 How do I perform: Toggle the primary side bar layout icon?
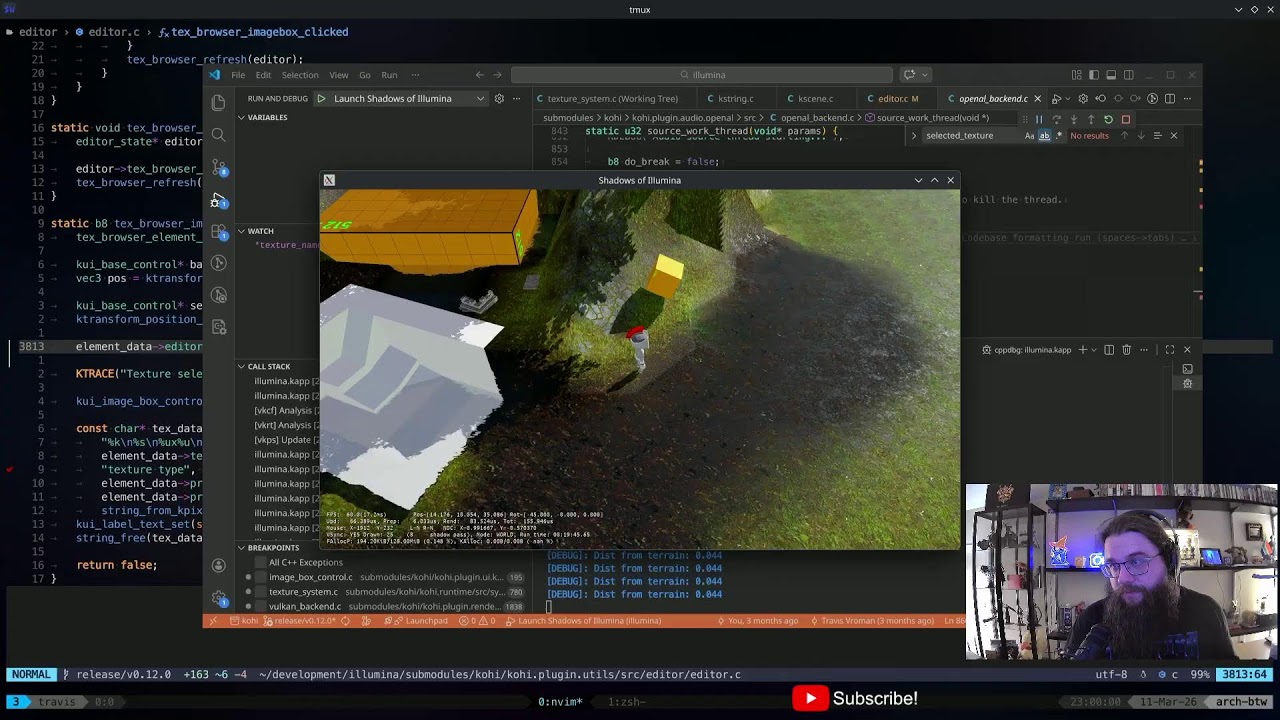tap(1093, 75)
